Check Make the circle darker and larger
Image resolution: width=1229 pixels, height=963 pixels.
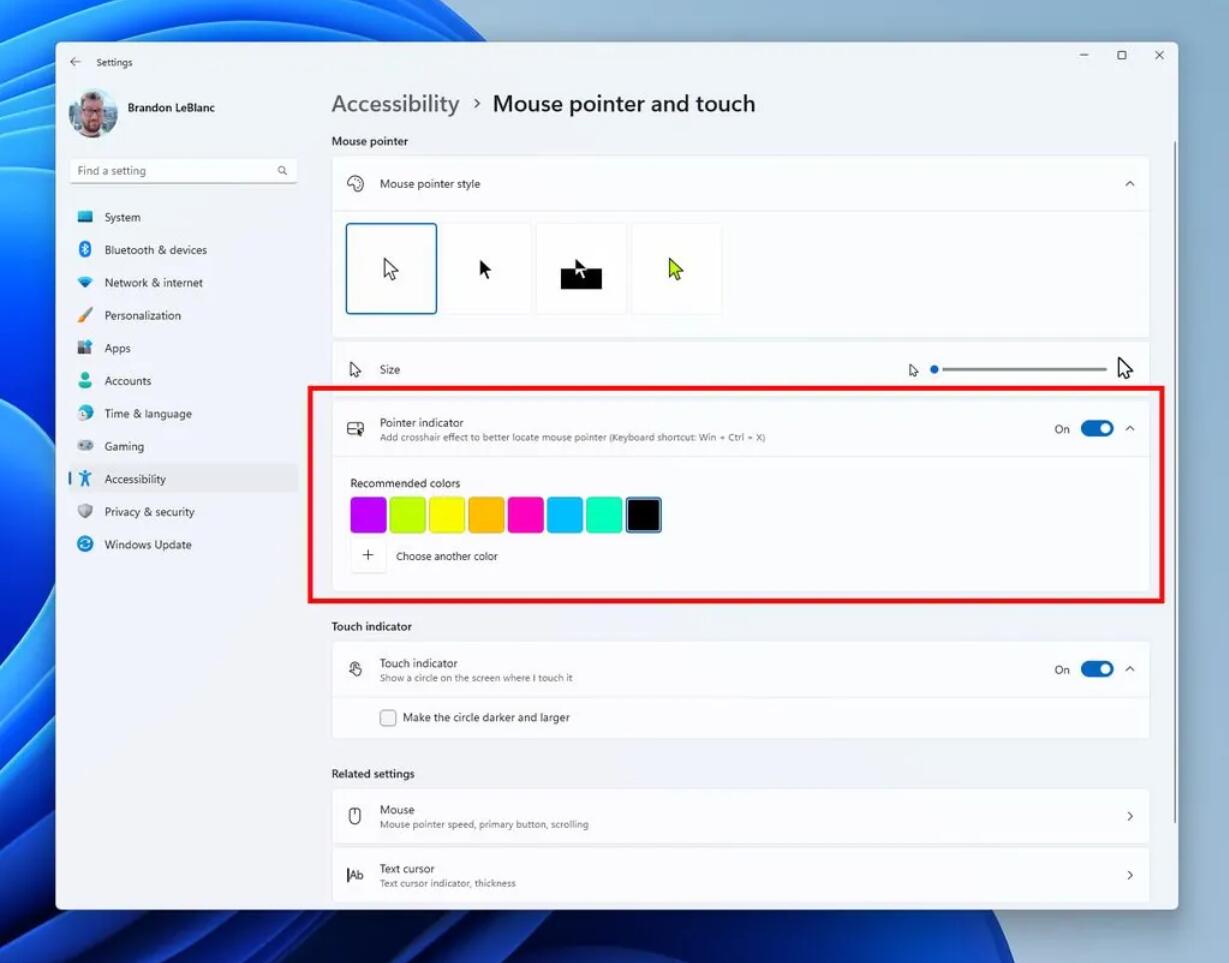(x=388, y=718)
